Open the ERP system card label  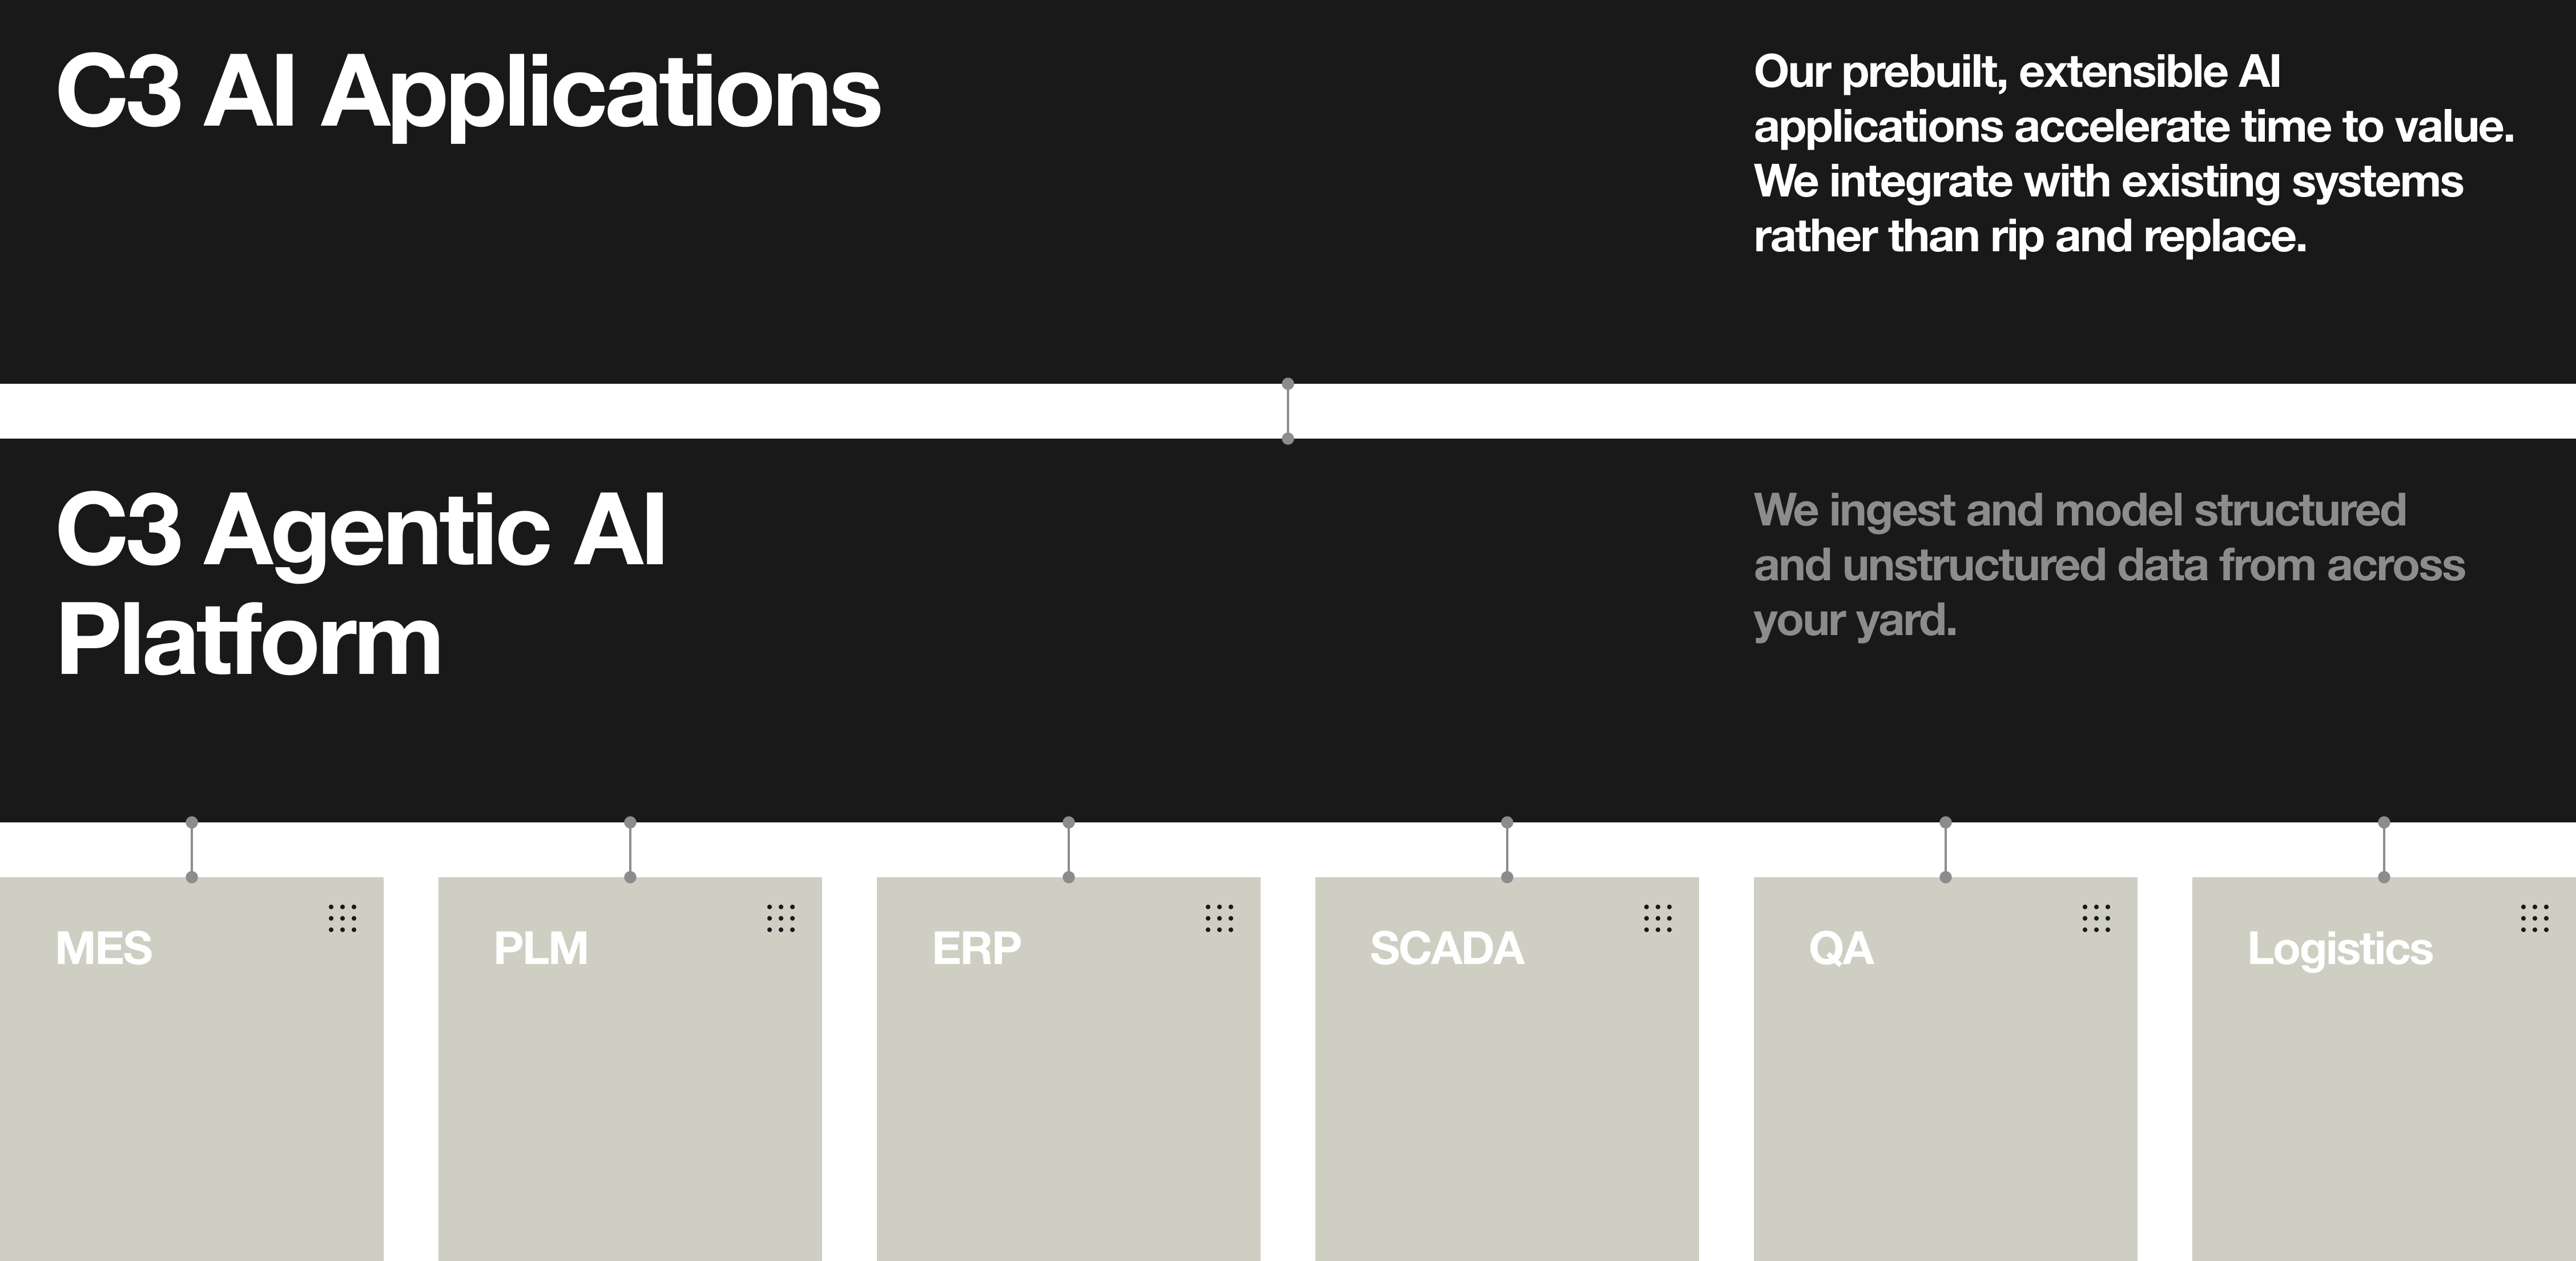pyautogui.click(x=977, y=948)
